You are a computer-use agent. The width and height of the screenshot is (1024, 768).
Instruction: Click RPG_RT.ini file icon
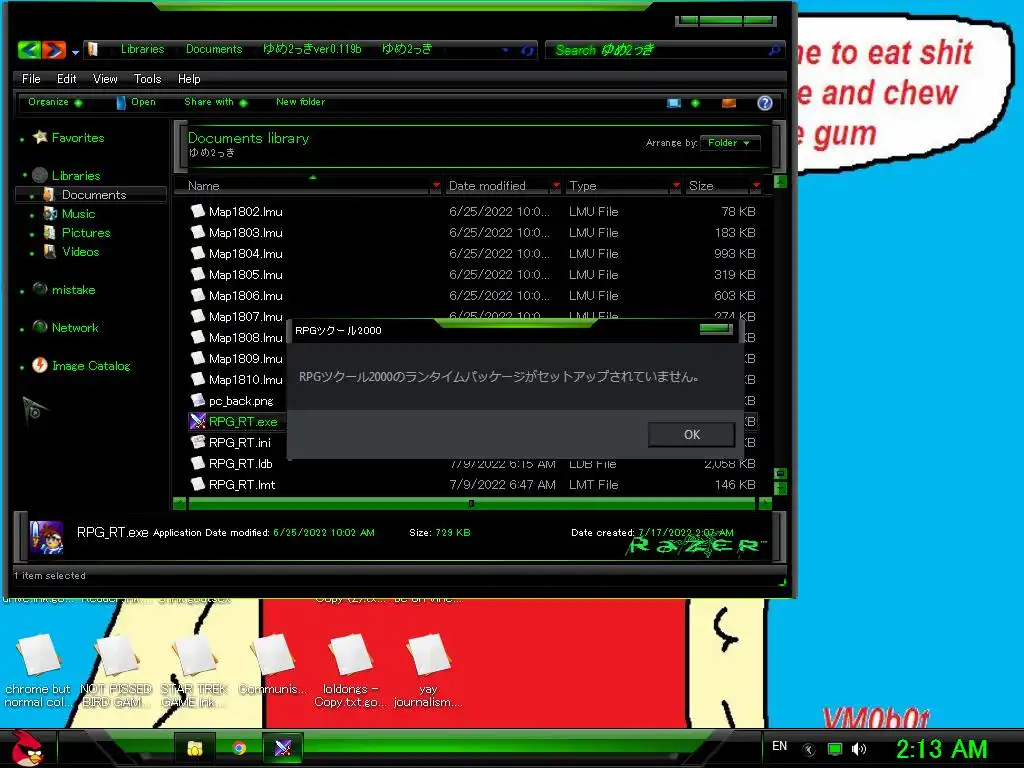[x=198, y=442]
